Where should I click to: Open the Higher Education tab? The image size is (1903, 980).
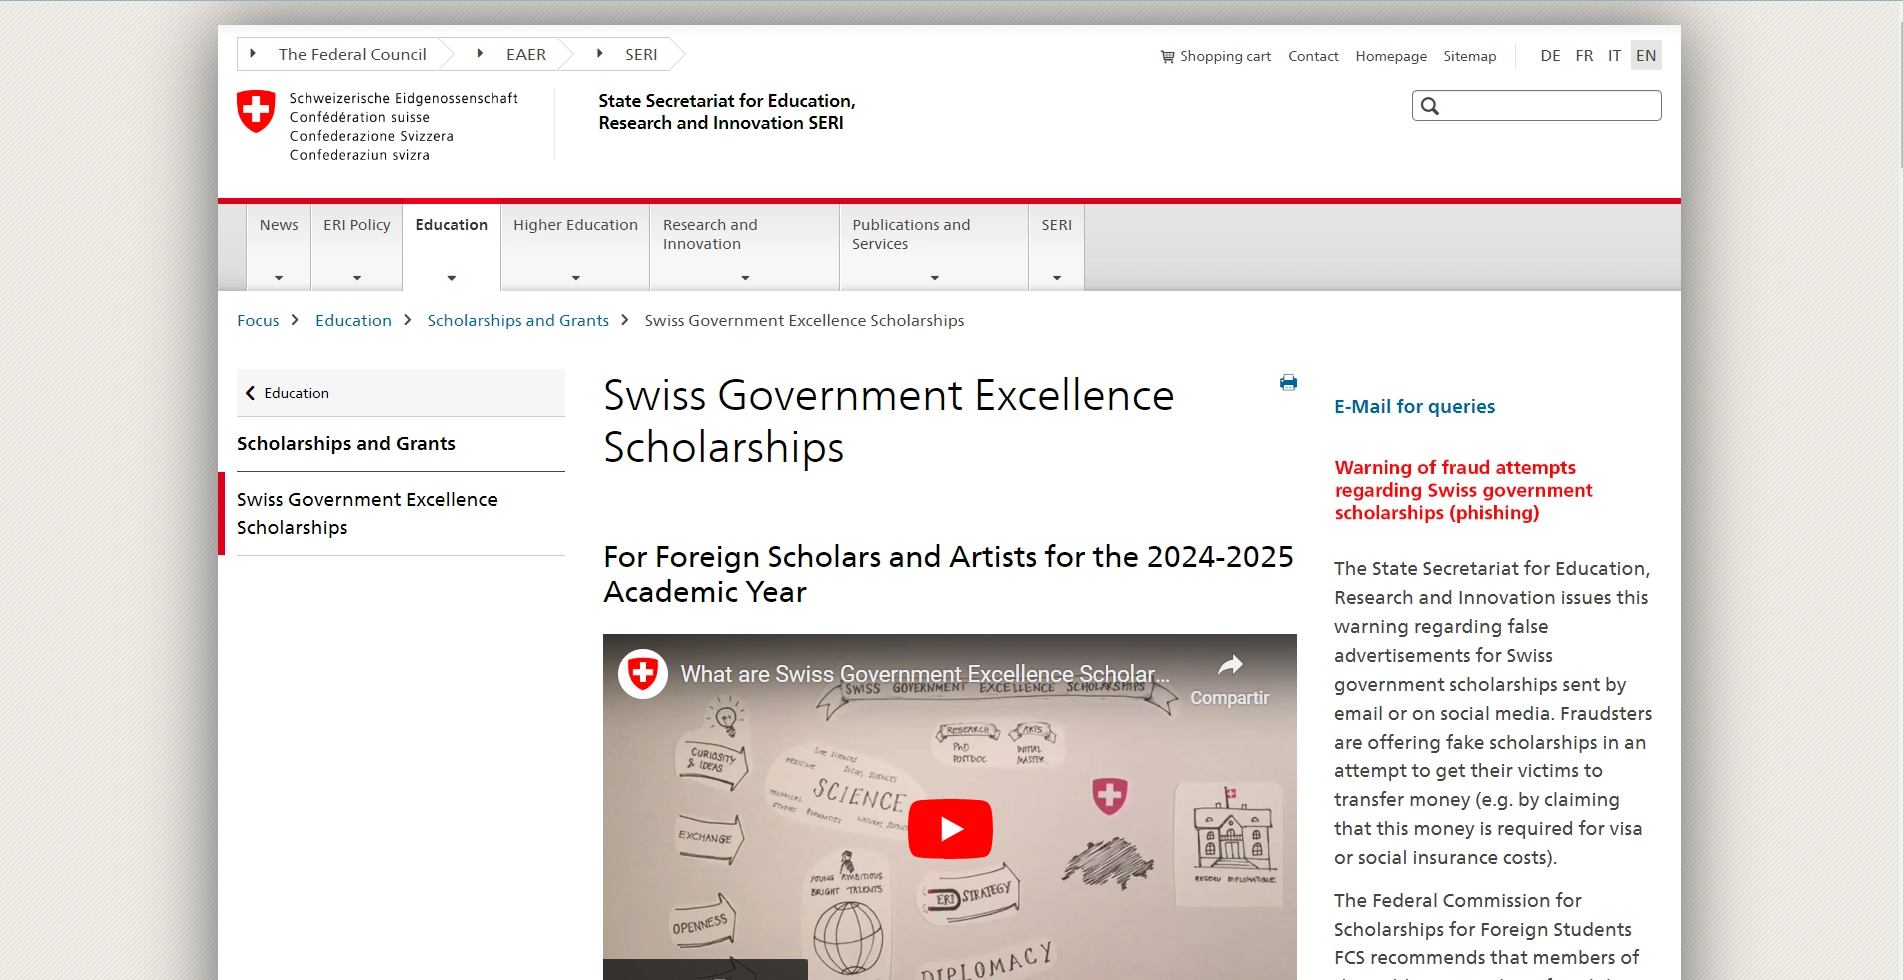coord(575,226)
